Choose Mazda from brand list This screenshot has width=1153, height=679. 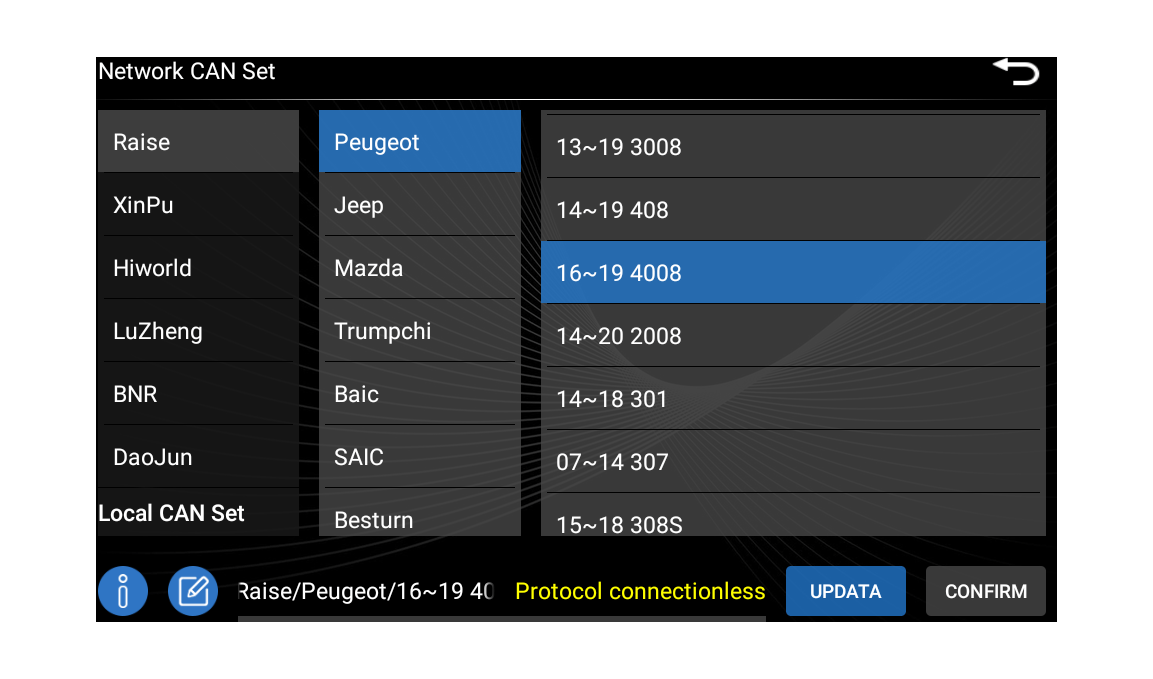click(419, 268)
